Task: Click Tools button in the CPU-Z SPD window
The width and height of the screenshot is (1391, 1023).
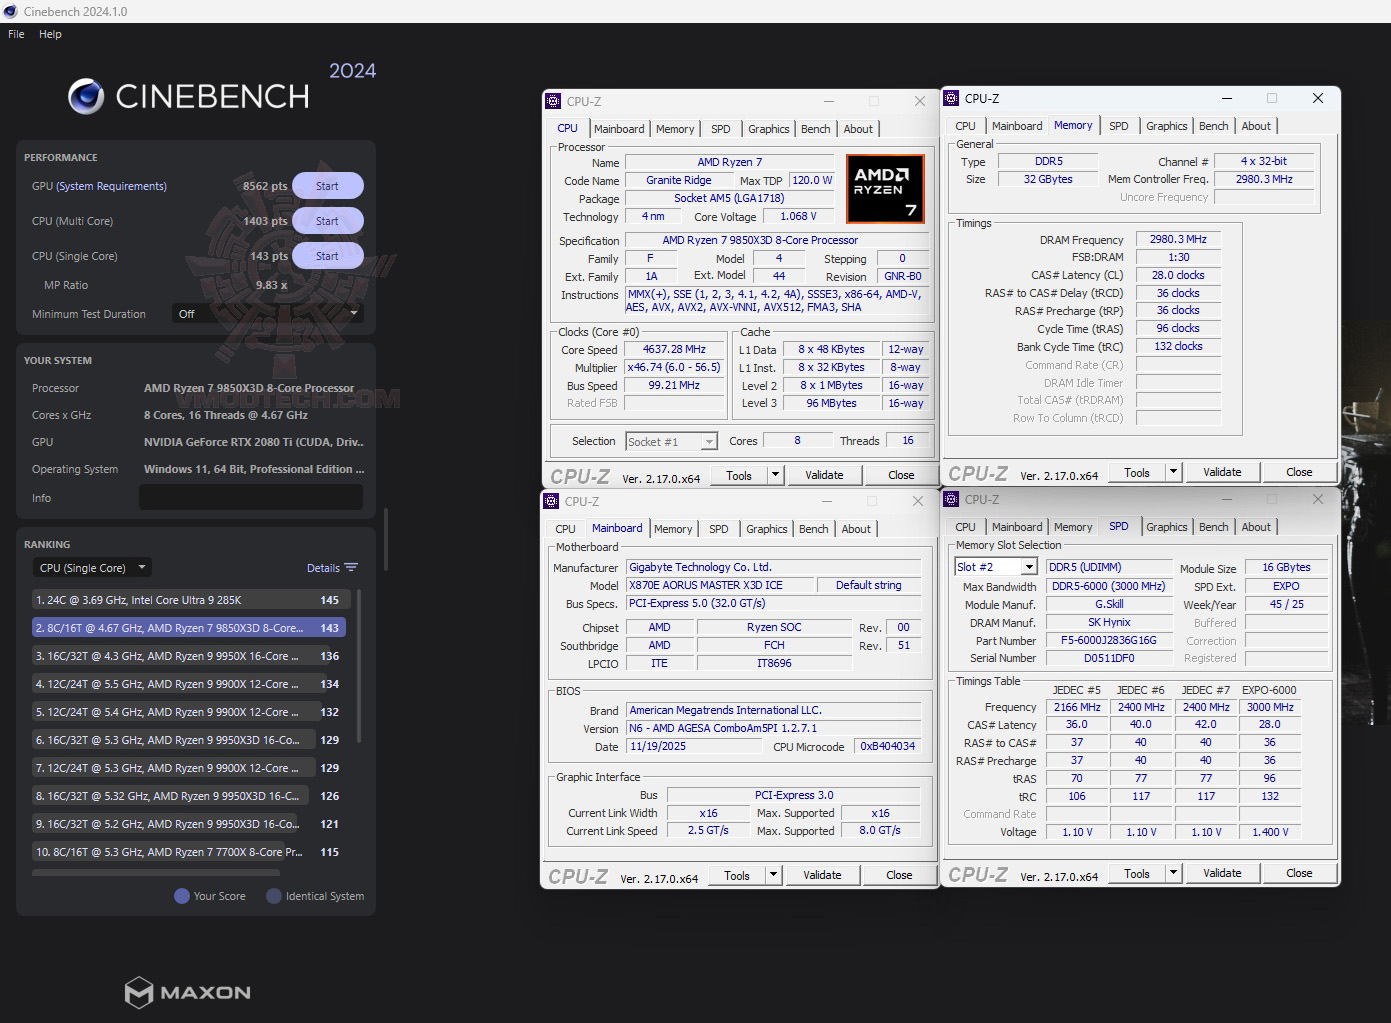Action: (1137, 873)
